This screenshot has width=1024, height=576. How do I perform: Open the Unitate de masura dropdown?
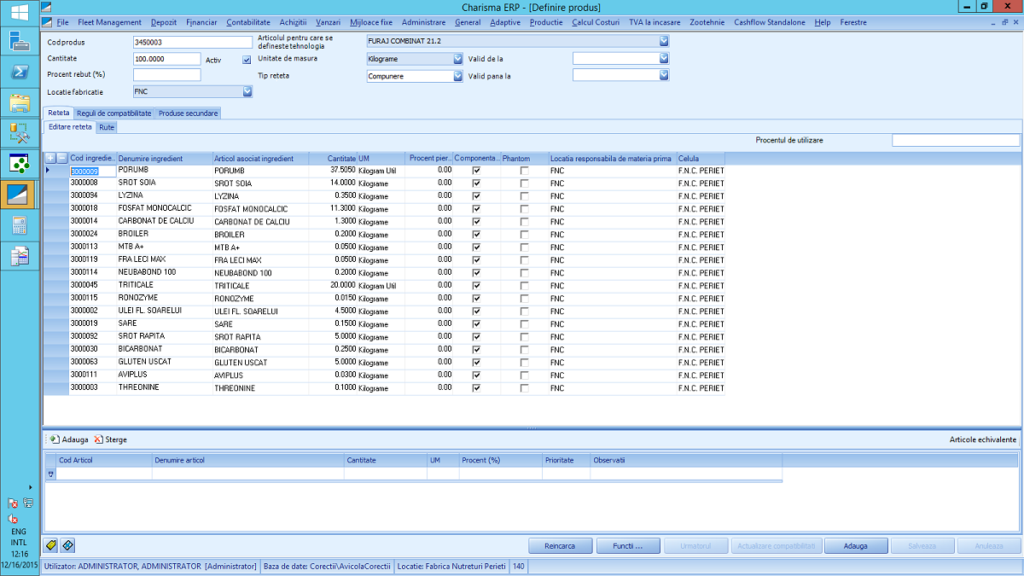coord(458,59)
